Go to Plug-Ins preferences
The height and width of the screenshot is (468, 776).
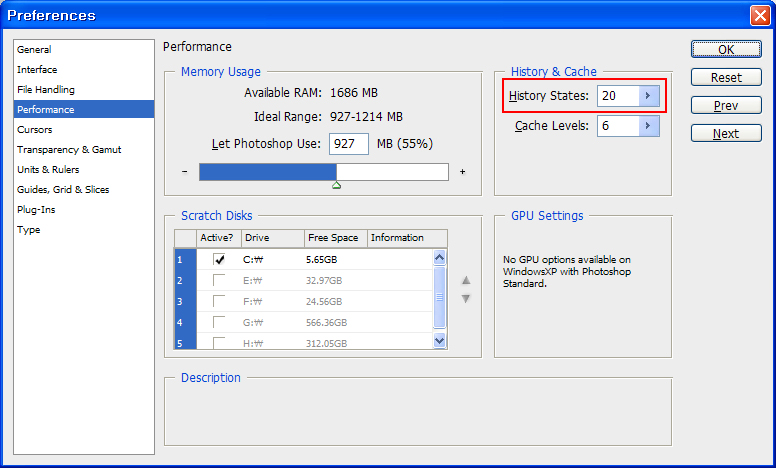pyautogui.click(x=36, y=209)
